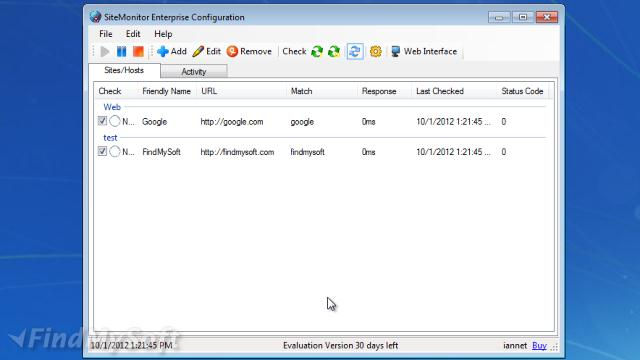Screen dimensions: 640x360
Task: Click the 0ms response in Google row
Action: [369, 122]
